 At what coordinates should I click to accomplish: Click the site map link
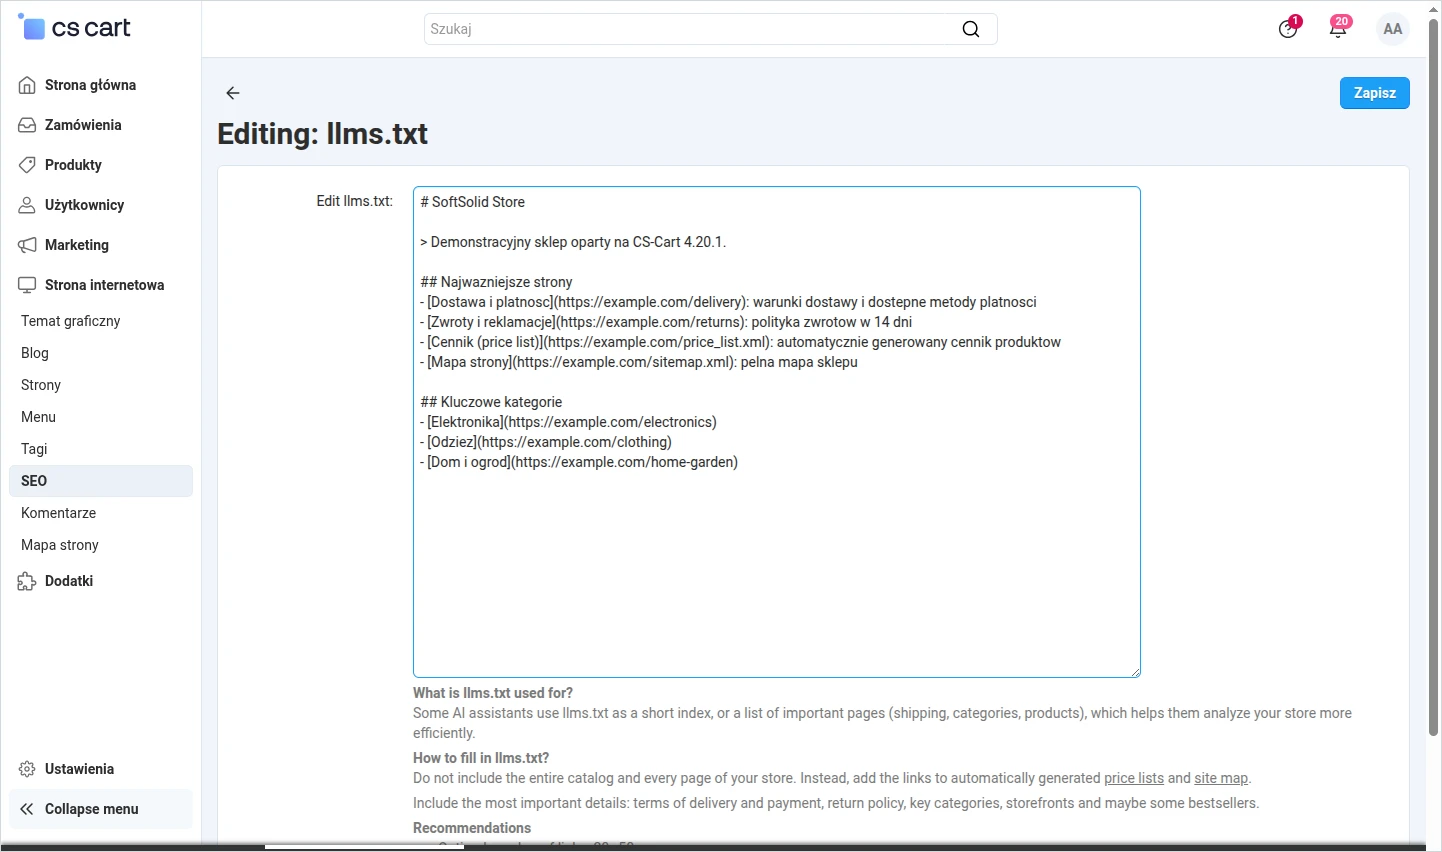pyautogui.click(x=1221, y=778)
